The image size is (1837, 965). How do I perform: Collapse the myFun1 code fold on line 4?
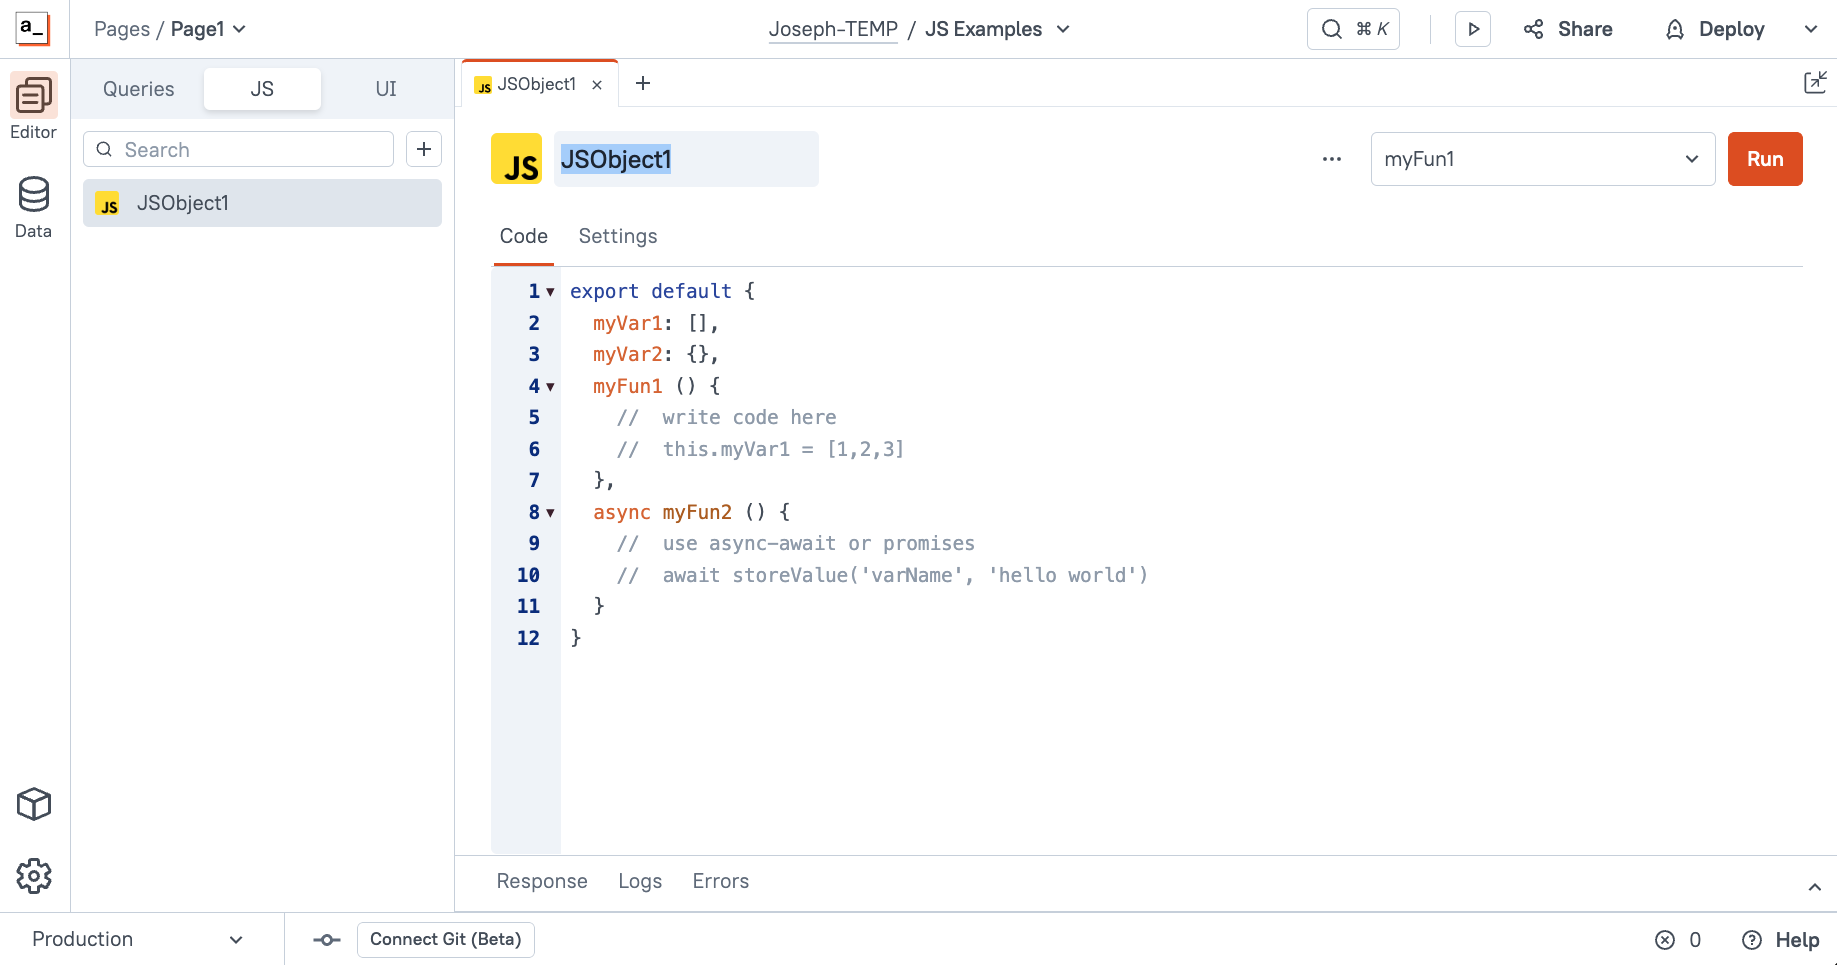pyautogui.click(x=550, y=386)
